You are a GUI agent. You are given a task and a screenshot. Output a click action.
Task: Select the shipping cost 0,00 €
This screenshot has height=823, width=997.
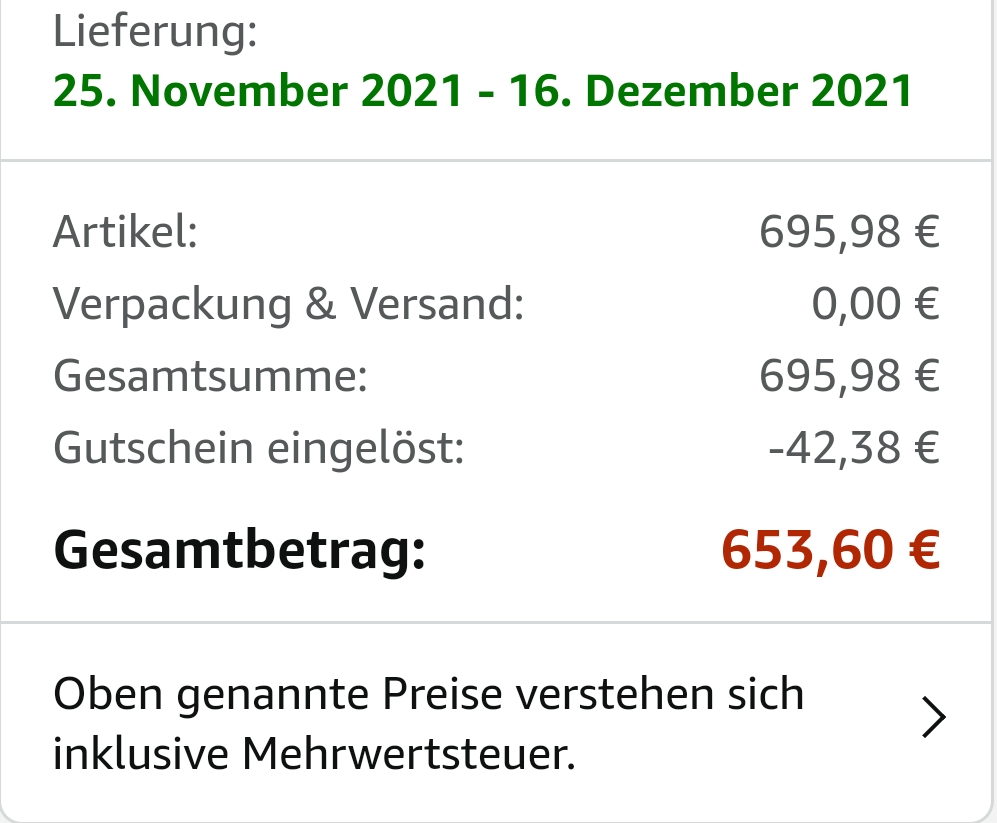876,305
